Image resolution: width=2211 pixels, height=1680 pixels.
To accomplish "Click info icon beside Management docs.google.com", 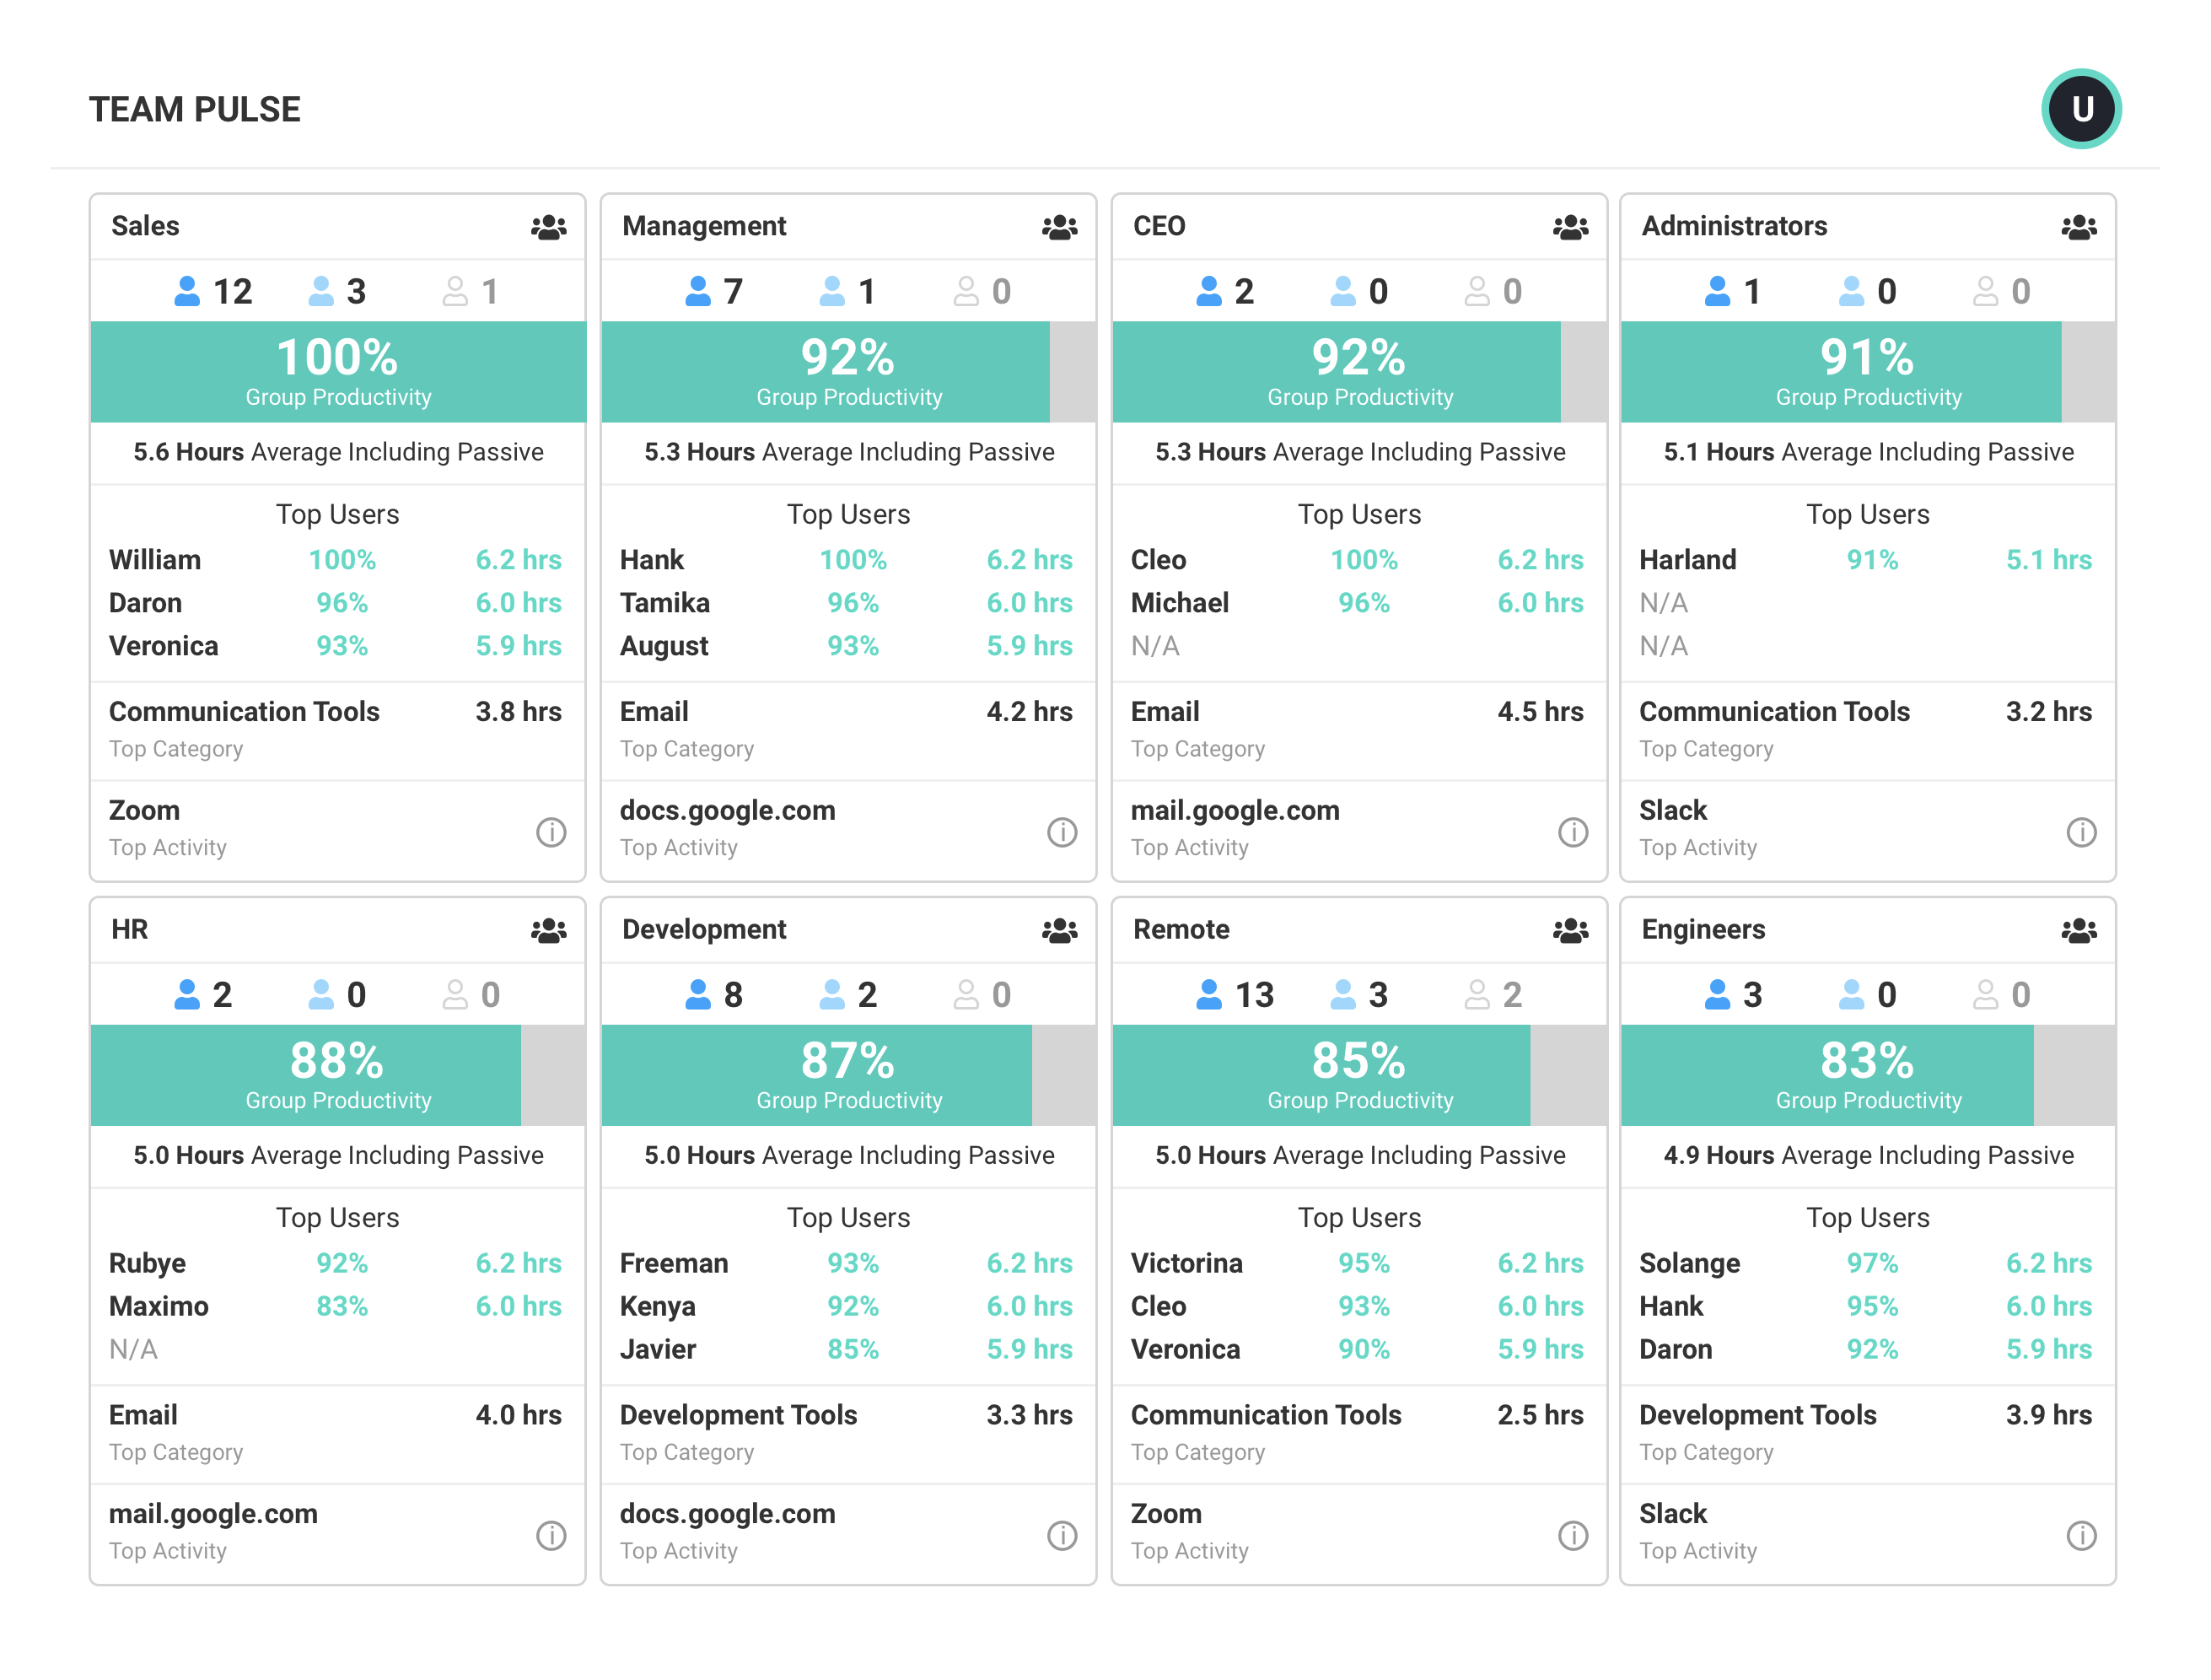I will (x=1062, y=832).
